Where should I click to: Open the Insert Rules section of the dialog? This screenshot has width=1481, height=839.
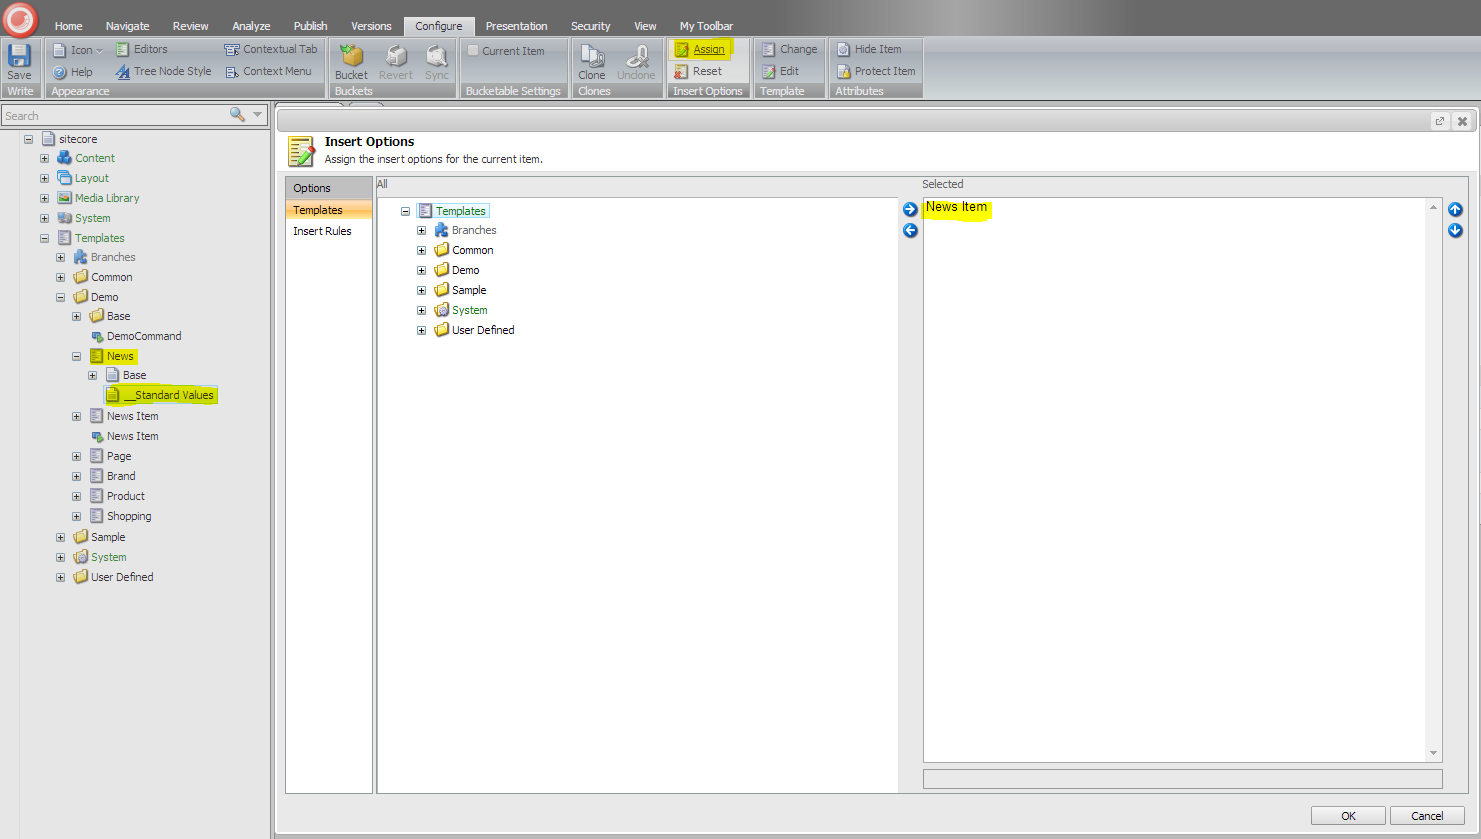[324, 230]
